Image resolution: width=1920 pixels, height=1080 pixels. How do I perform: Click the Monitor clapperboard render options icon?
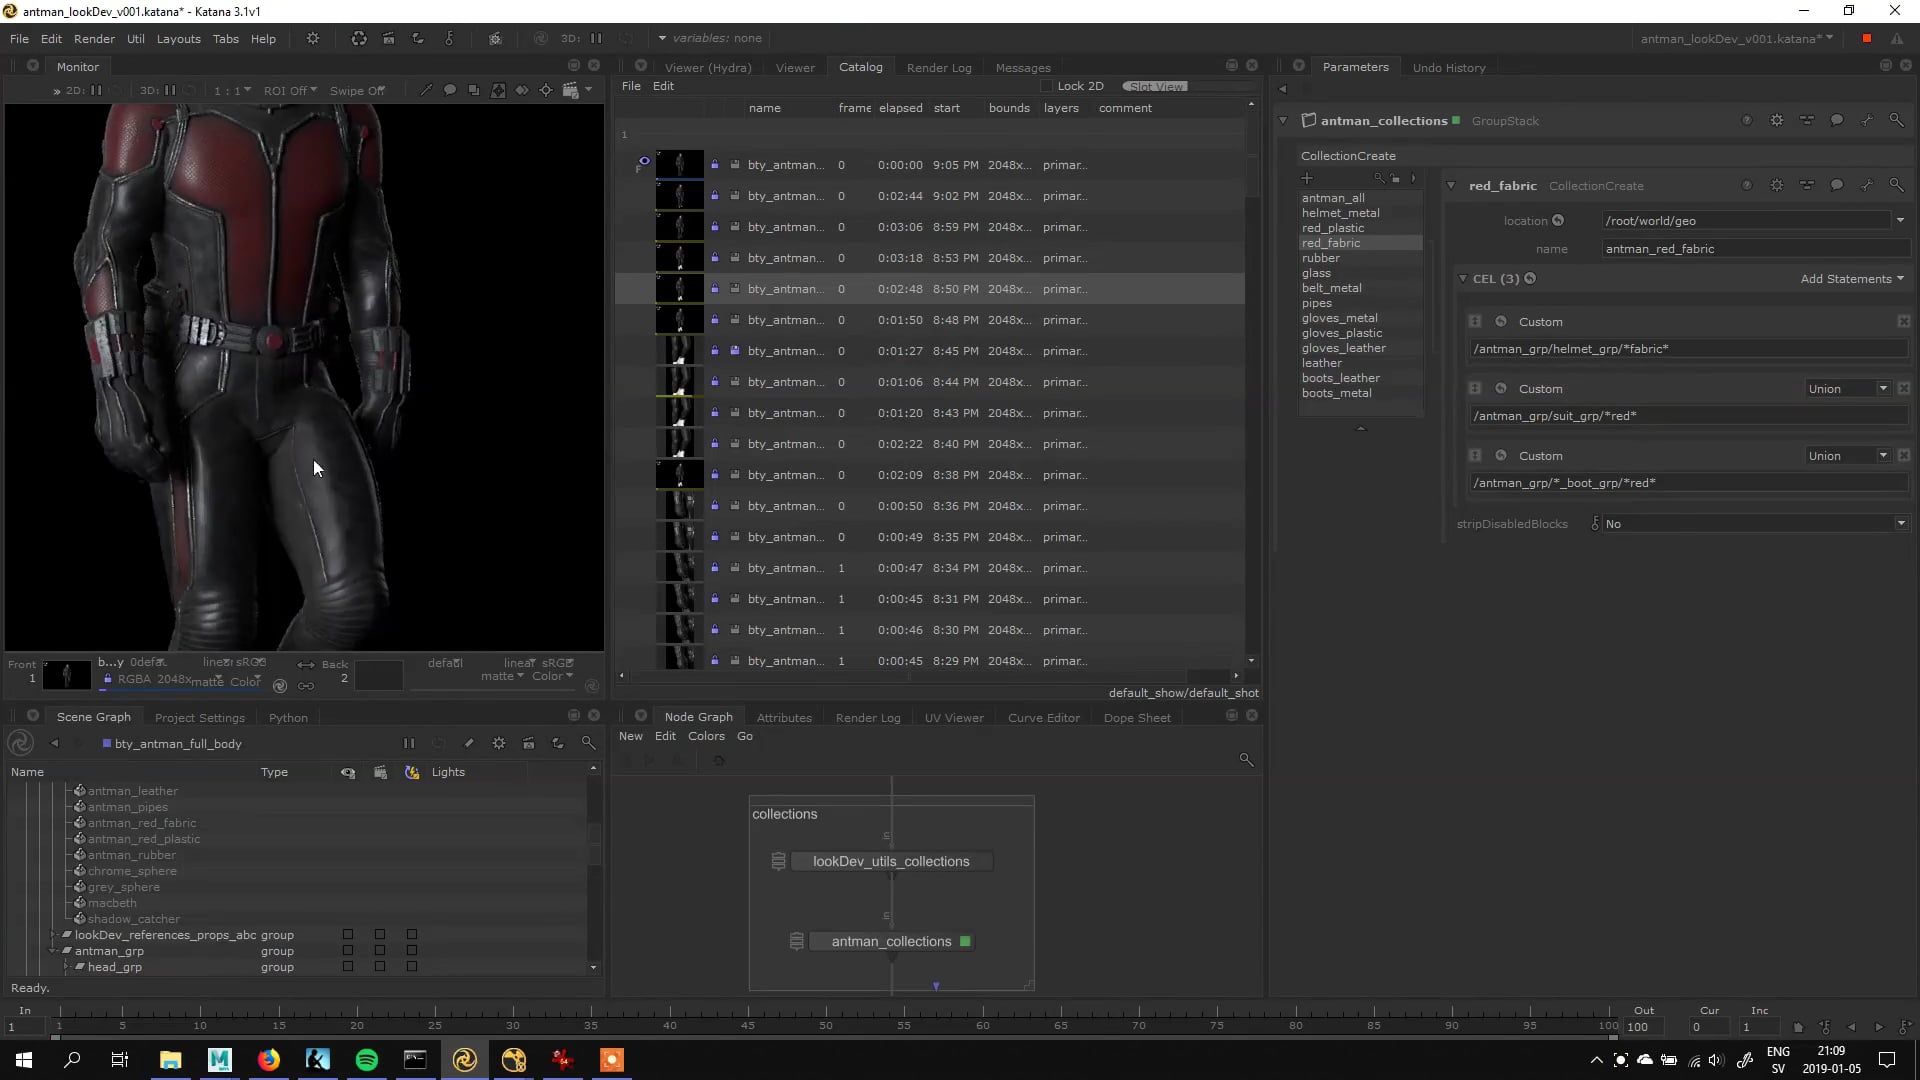click(571, 90)
